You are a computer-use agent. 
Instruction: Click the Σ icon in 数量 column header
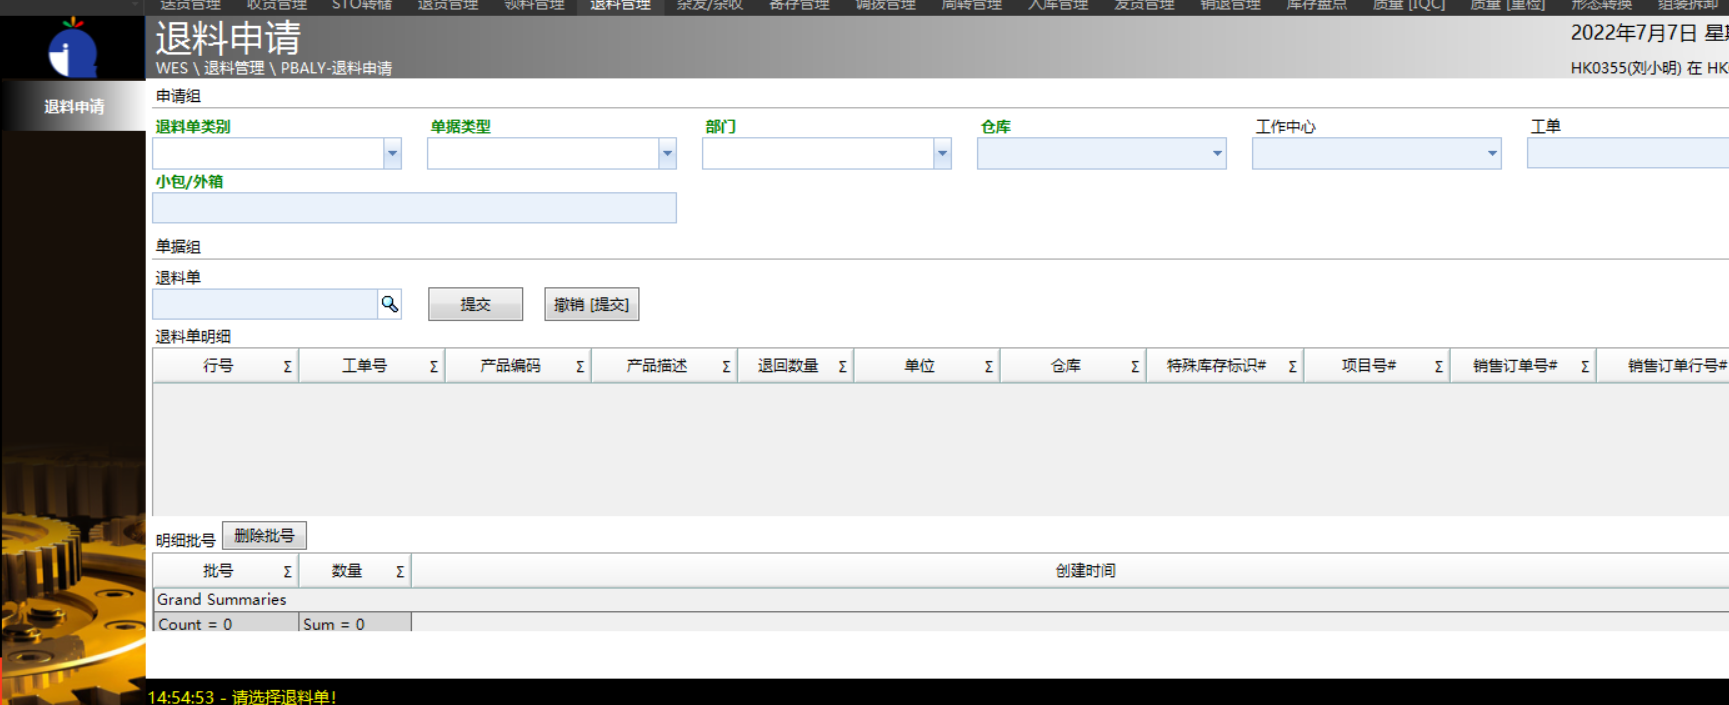(x=399, y=572)
